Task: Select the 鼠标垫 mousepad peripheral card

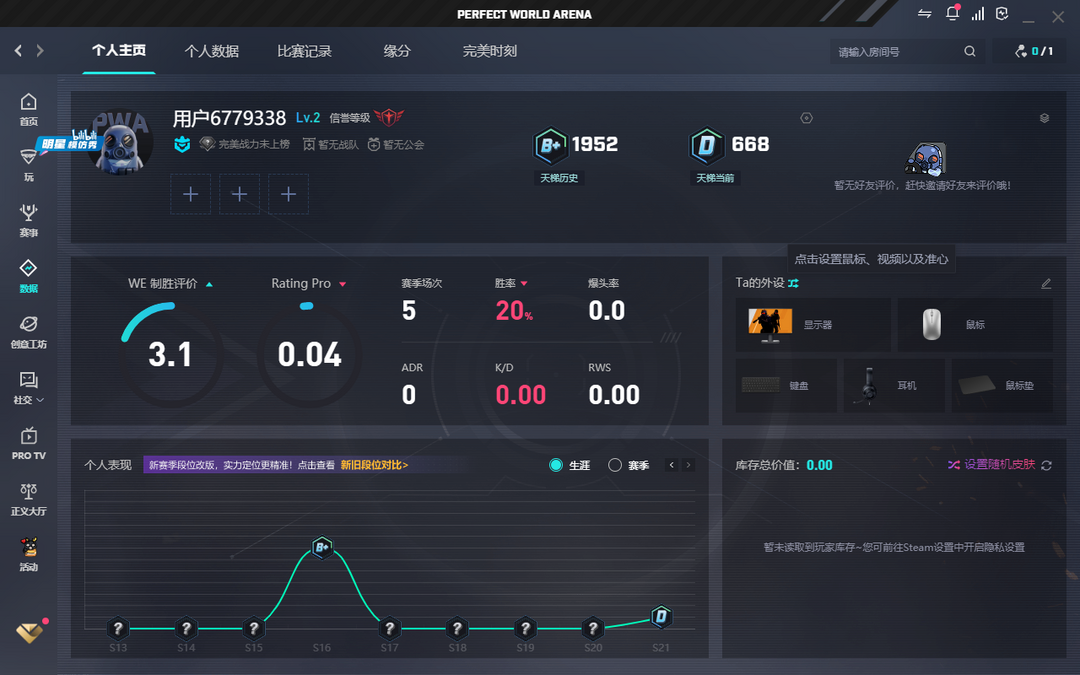Action: pyautogui.click(x=1002, y=386)
